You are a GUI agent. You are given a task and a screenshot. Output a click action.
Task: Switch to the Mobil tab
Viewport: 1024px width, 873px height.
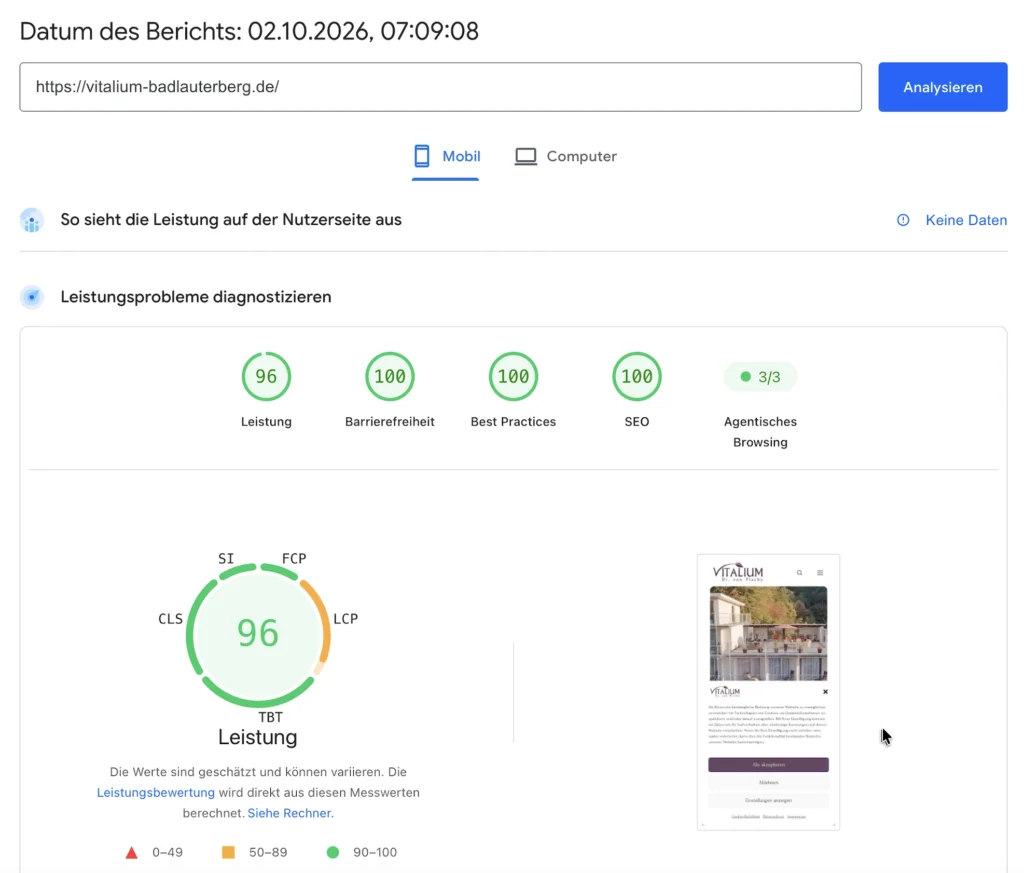pyautogui.click(x=447, y=157)
